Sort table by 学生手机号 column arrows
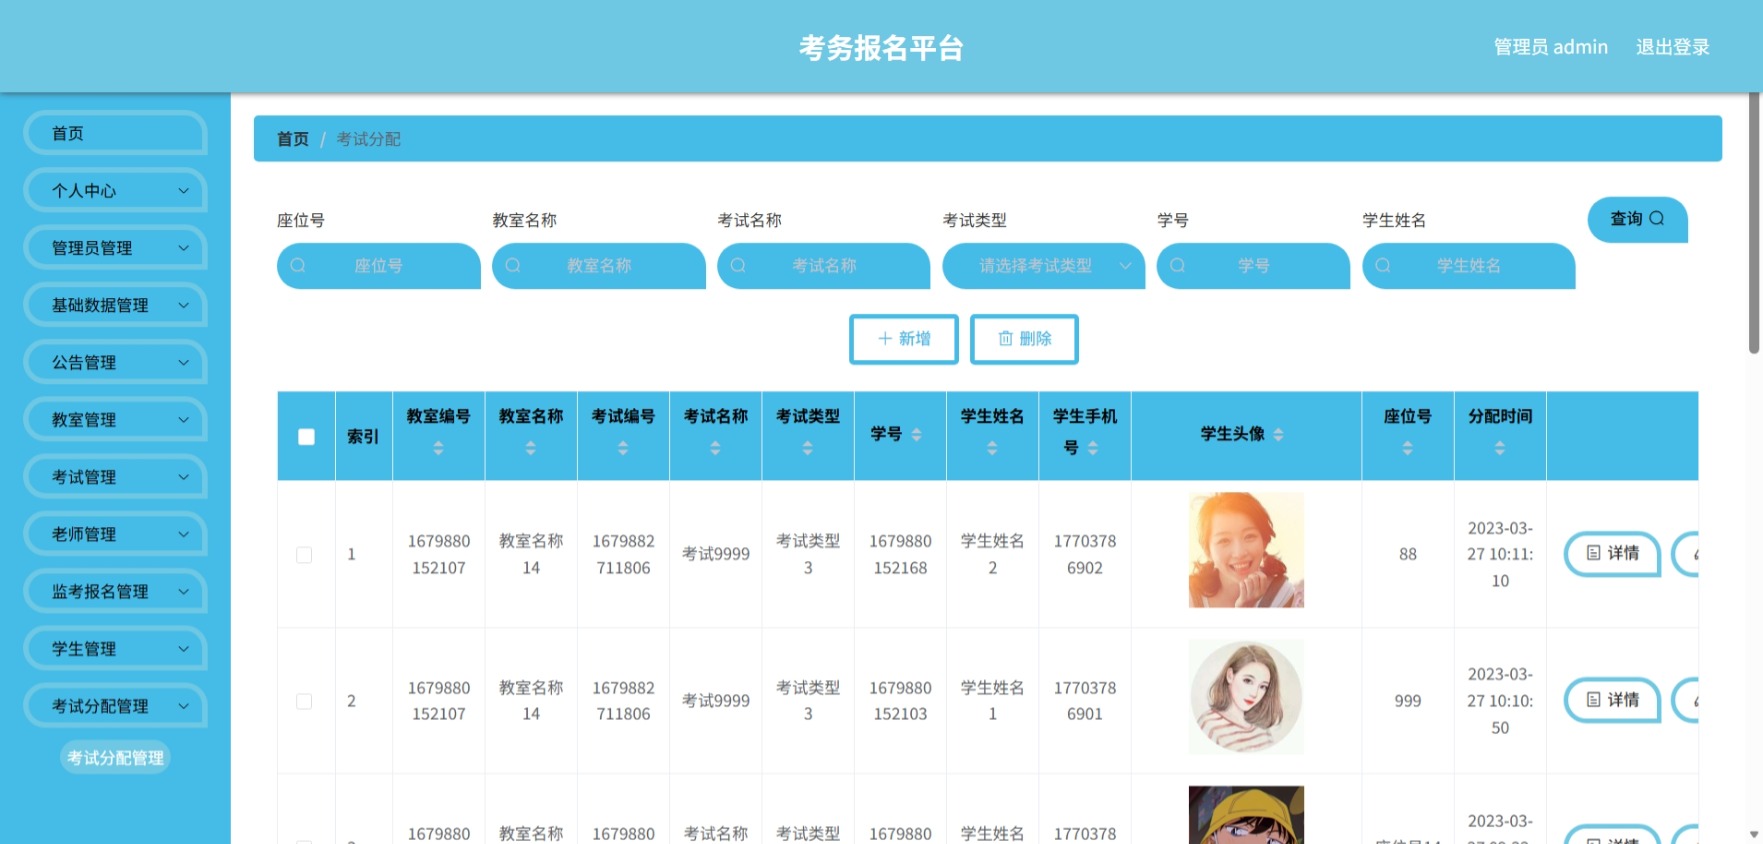1763x844 pixels. point(1093,449)
